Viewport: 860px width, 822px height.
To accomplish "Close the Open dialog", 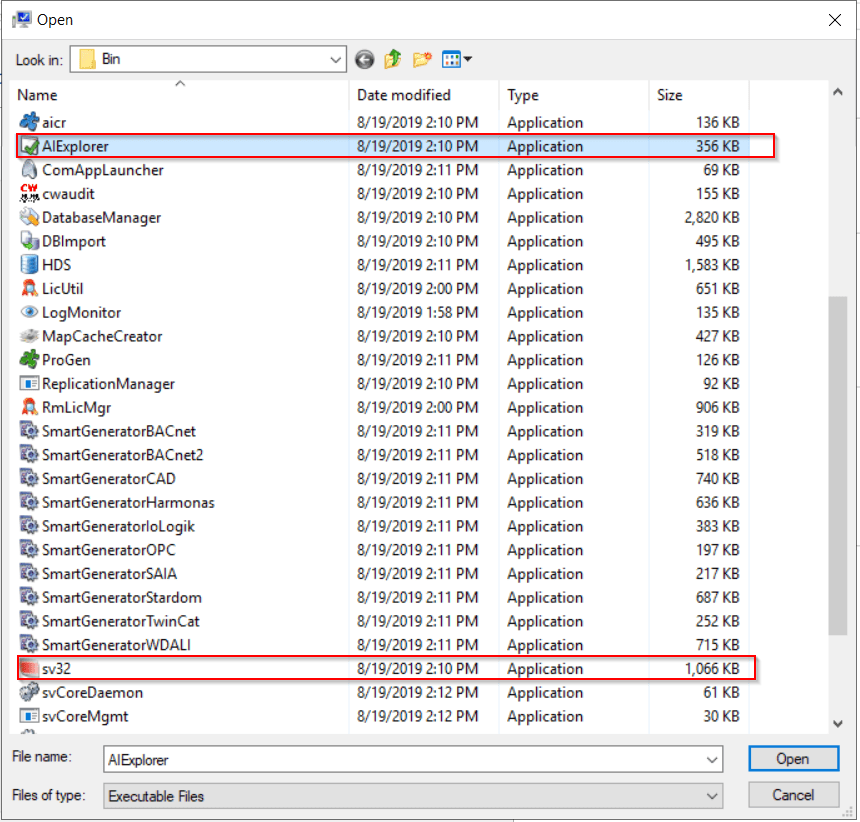I will click(835, 20).
